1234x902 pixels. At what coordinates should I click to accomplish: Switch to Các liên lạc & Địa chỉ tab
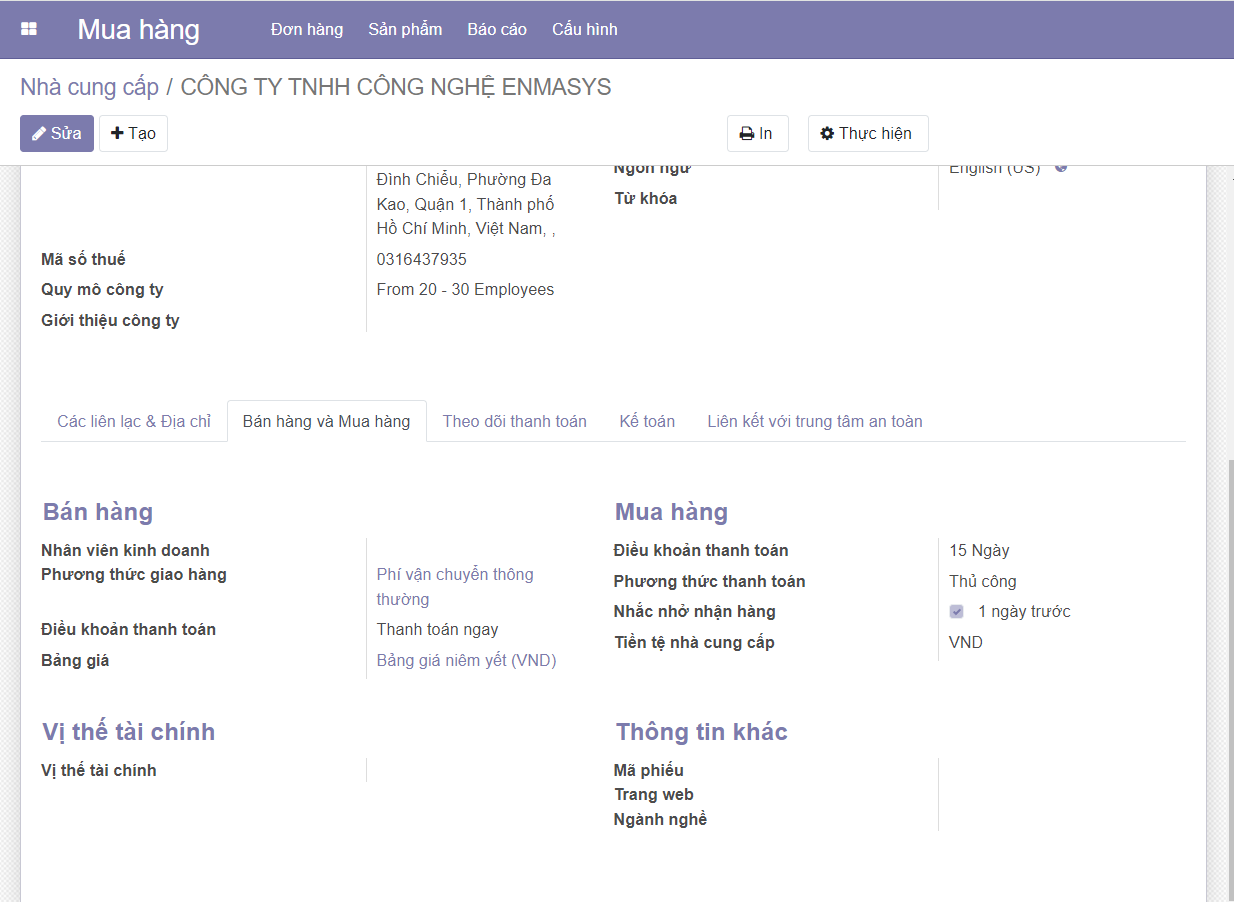[134, 421]
